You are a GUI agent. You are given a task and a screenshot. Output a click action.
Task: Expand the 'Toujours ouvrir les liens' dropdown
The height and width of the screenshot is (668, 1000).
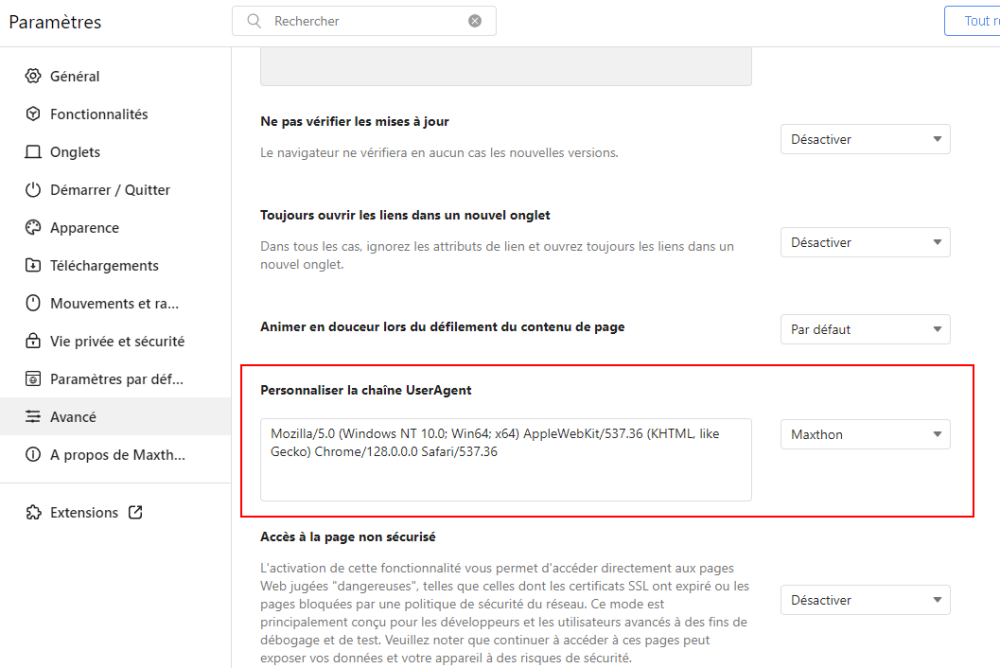pos(865,243)
